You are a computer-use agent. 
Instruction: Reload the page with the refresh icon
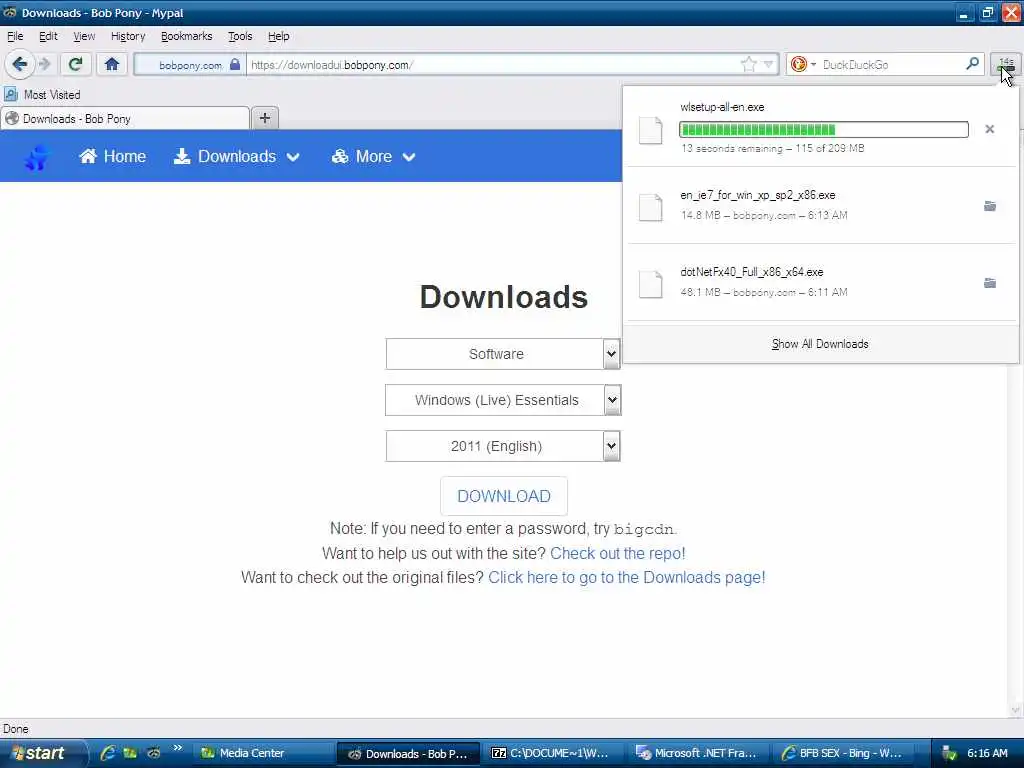[75, 64]
